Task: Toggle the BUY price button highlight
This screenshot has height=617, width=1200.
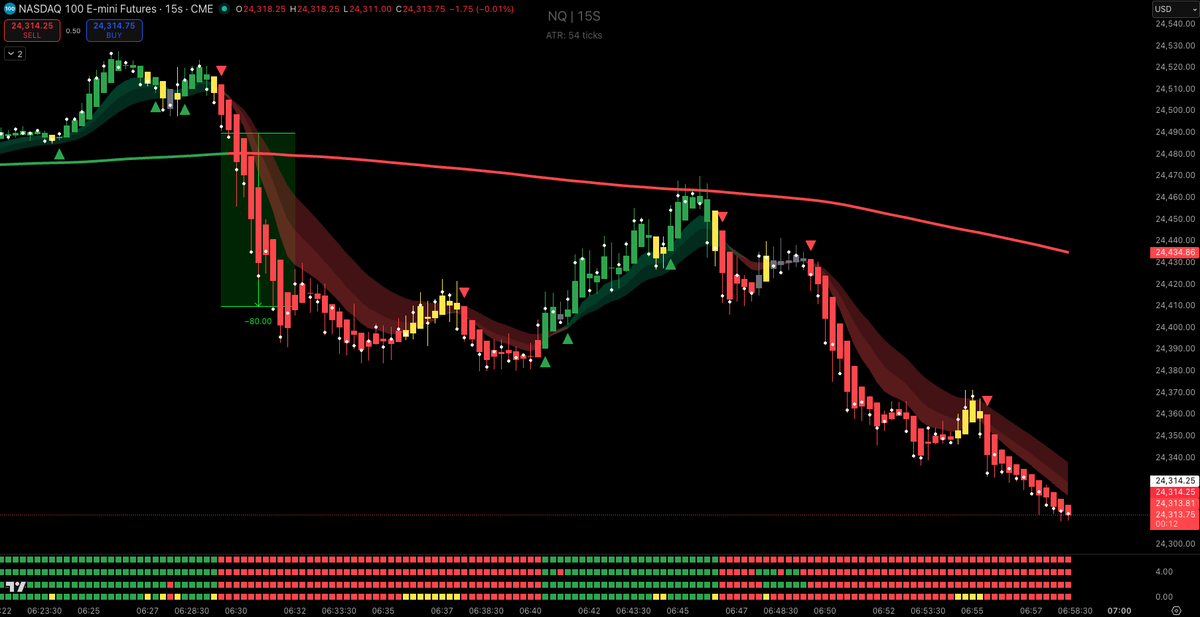Action: pos(115,30)
